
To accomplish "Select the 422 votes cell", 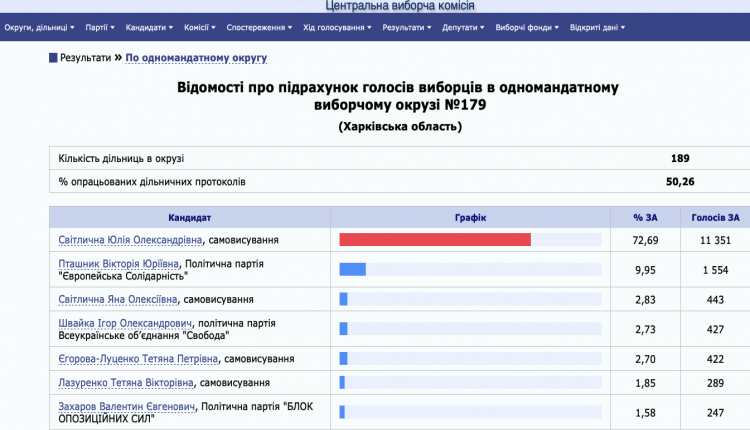I will tap(715, 359).
